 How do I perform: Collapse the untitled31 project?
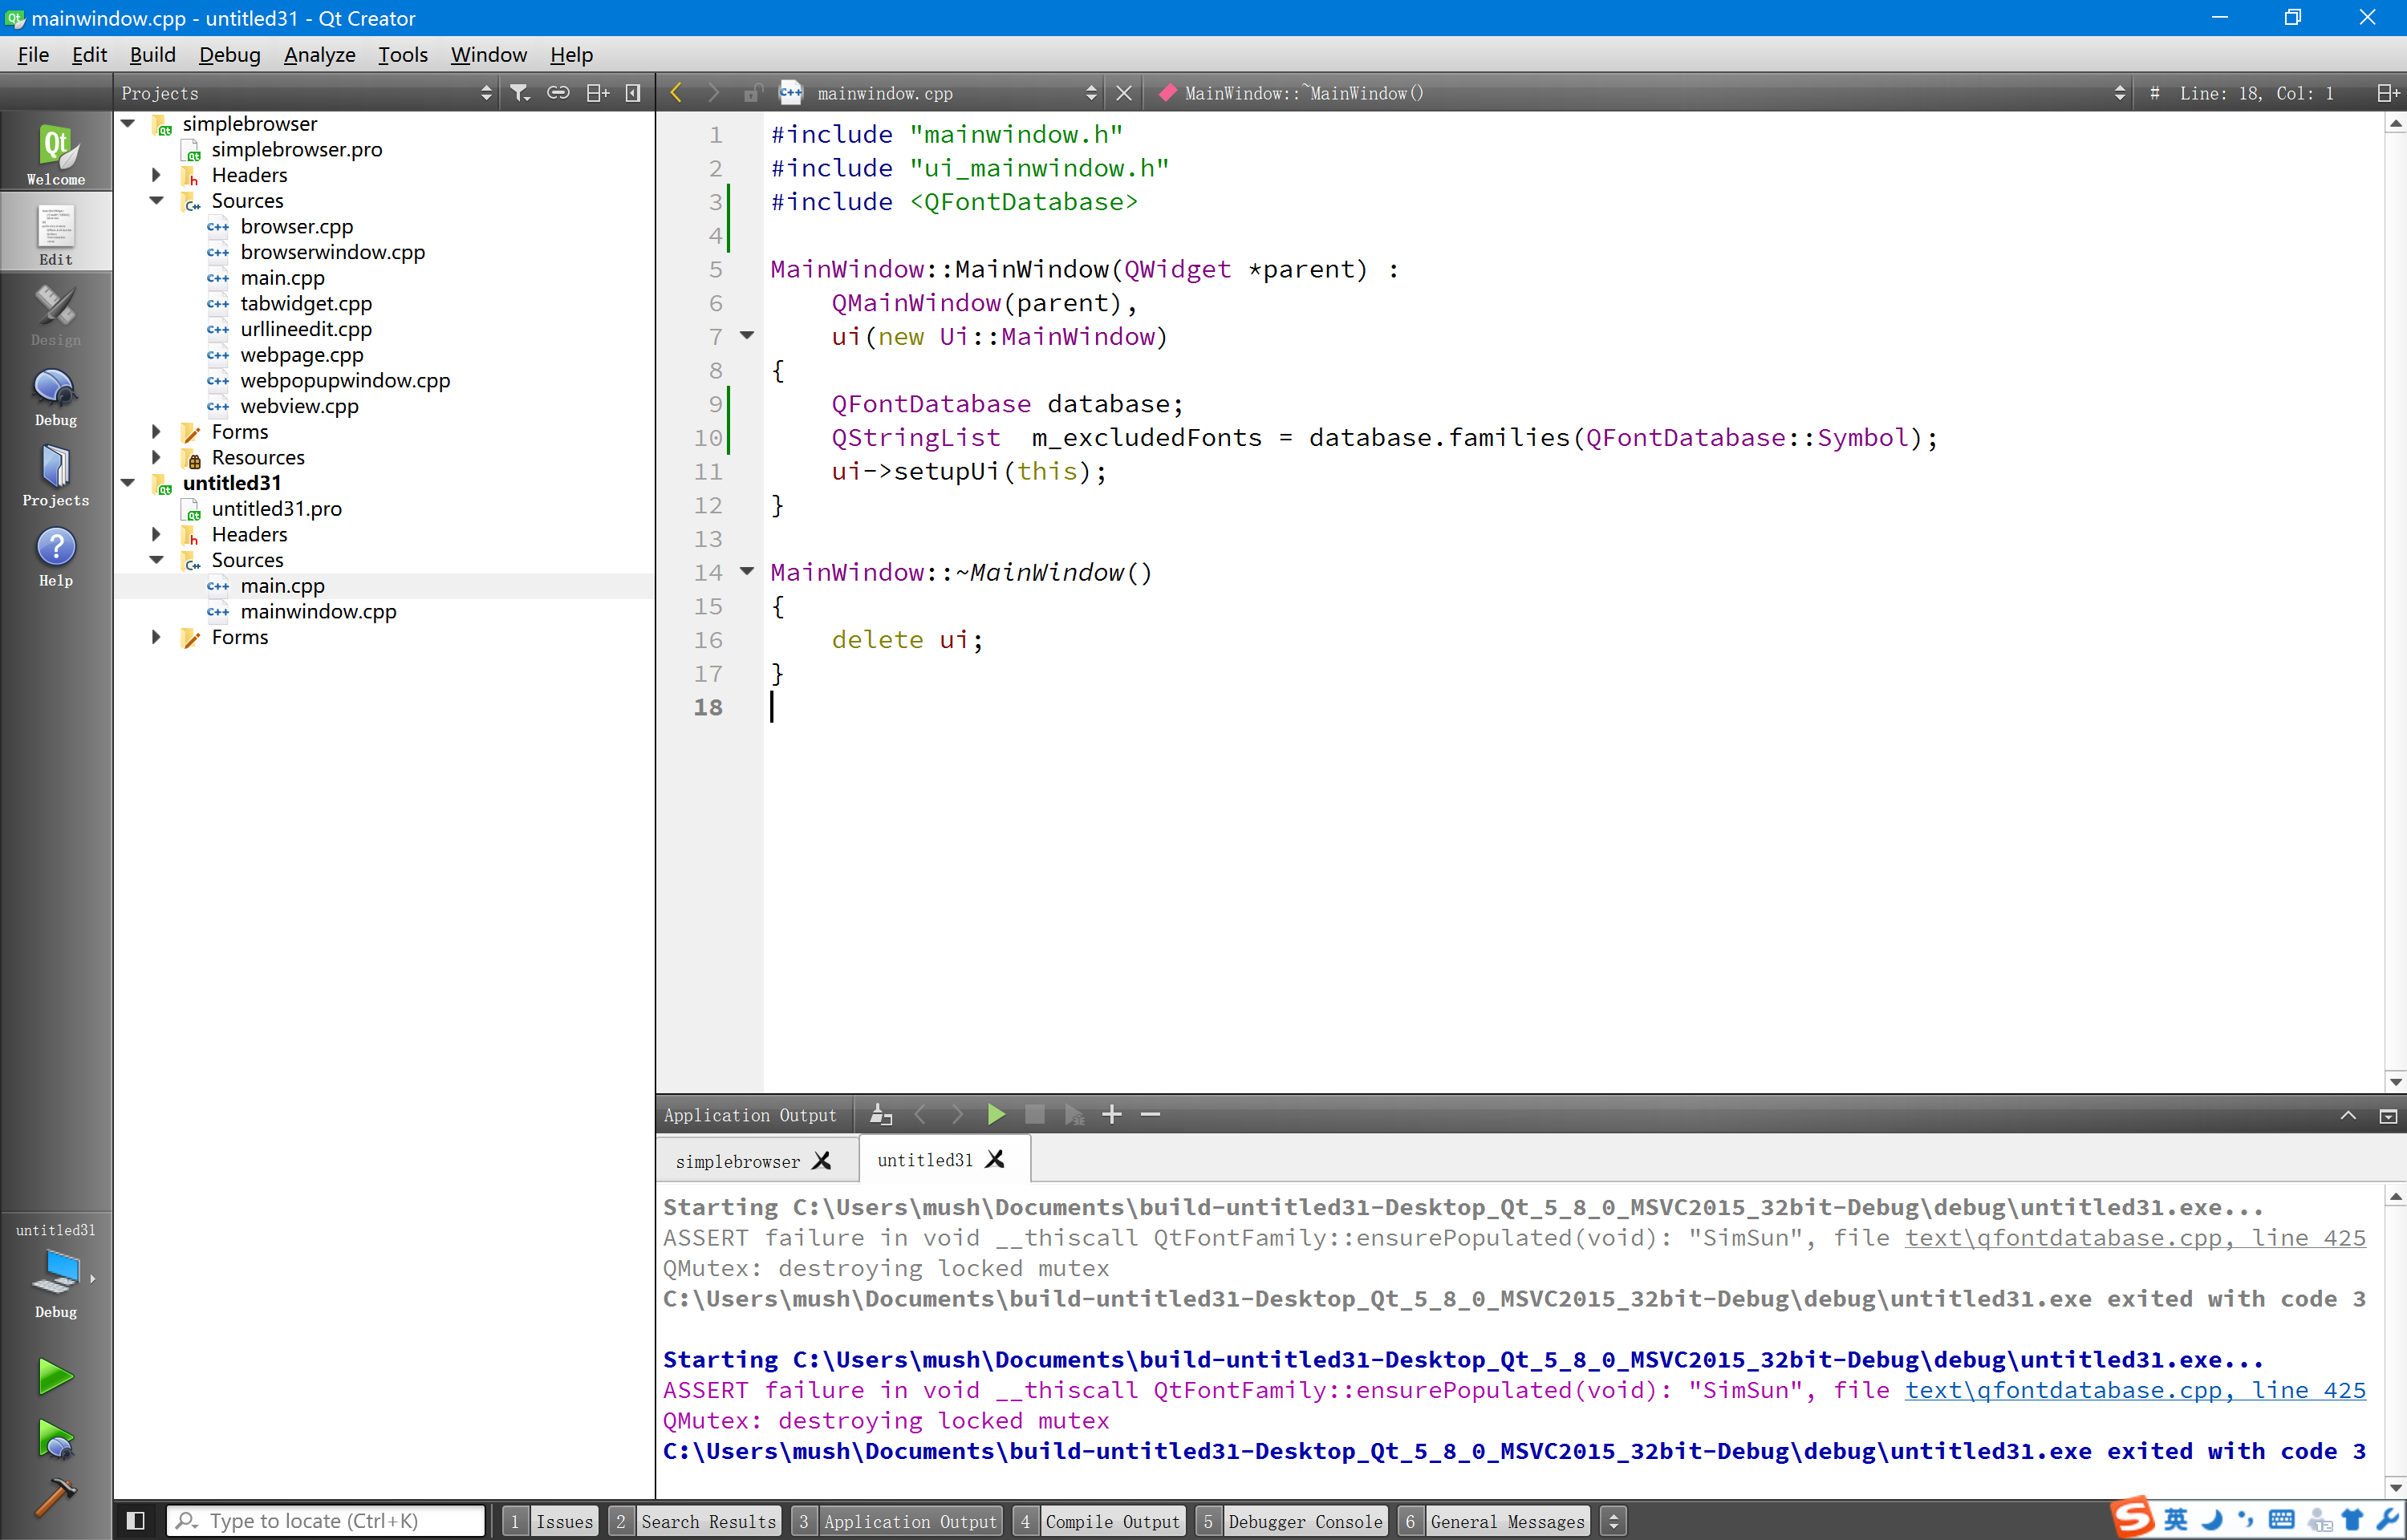click(128, 482)
